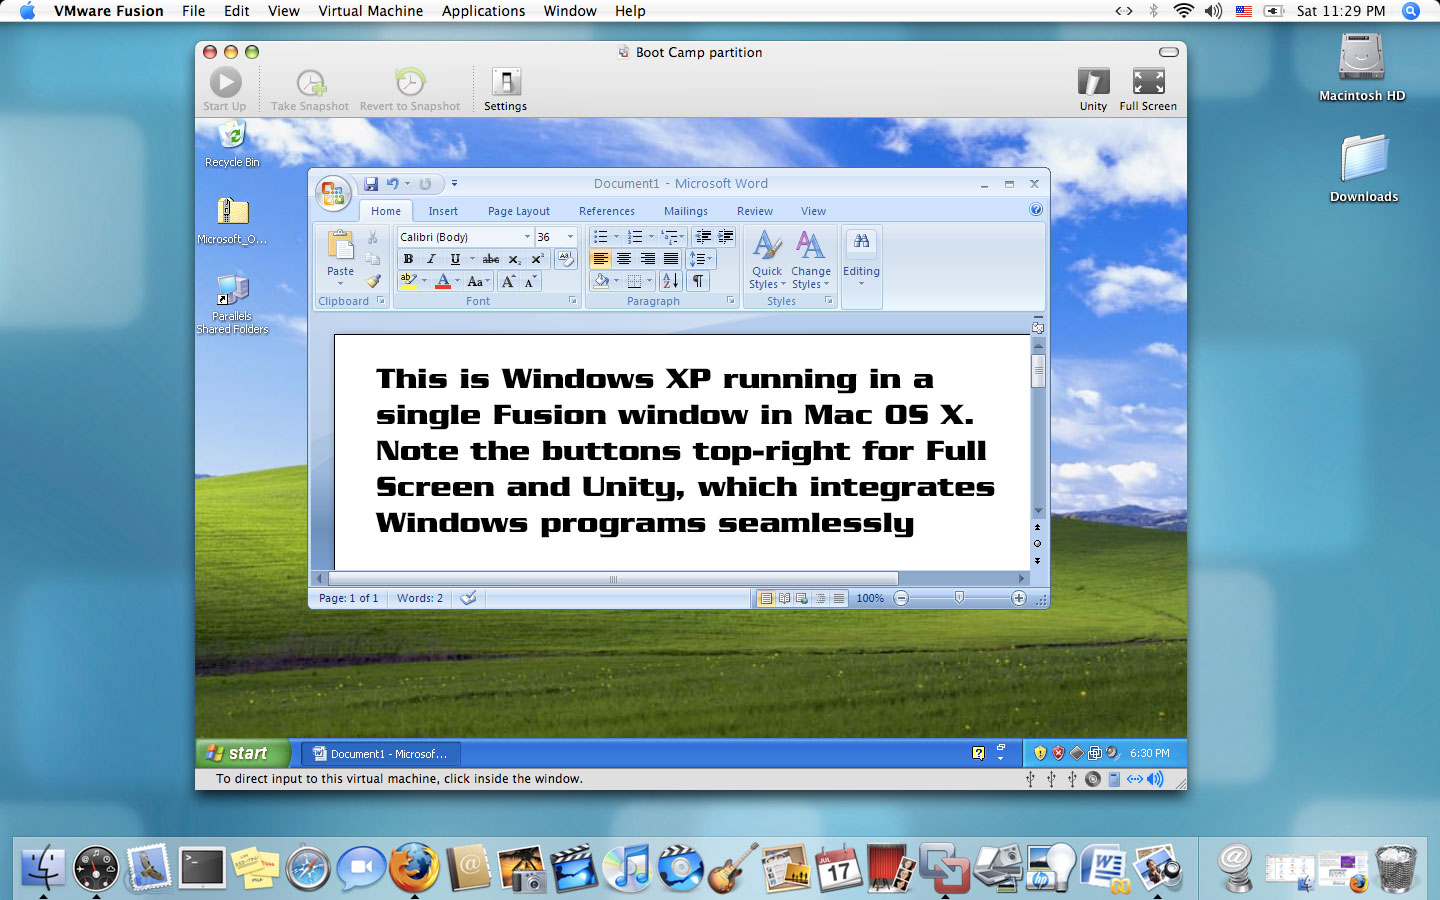
Task: Click the proofing check icon in status bar
Action: 468,598
